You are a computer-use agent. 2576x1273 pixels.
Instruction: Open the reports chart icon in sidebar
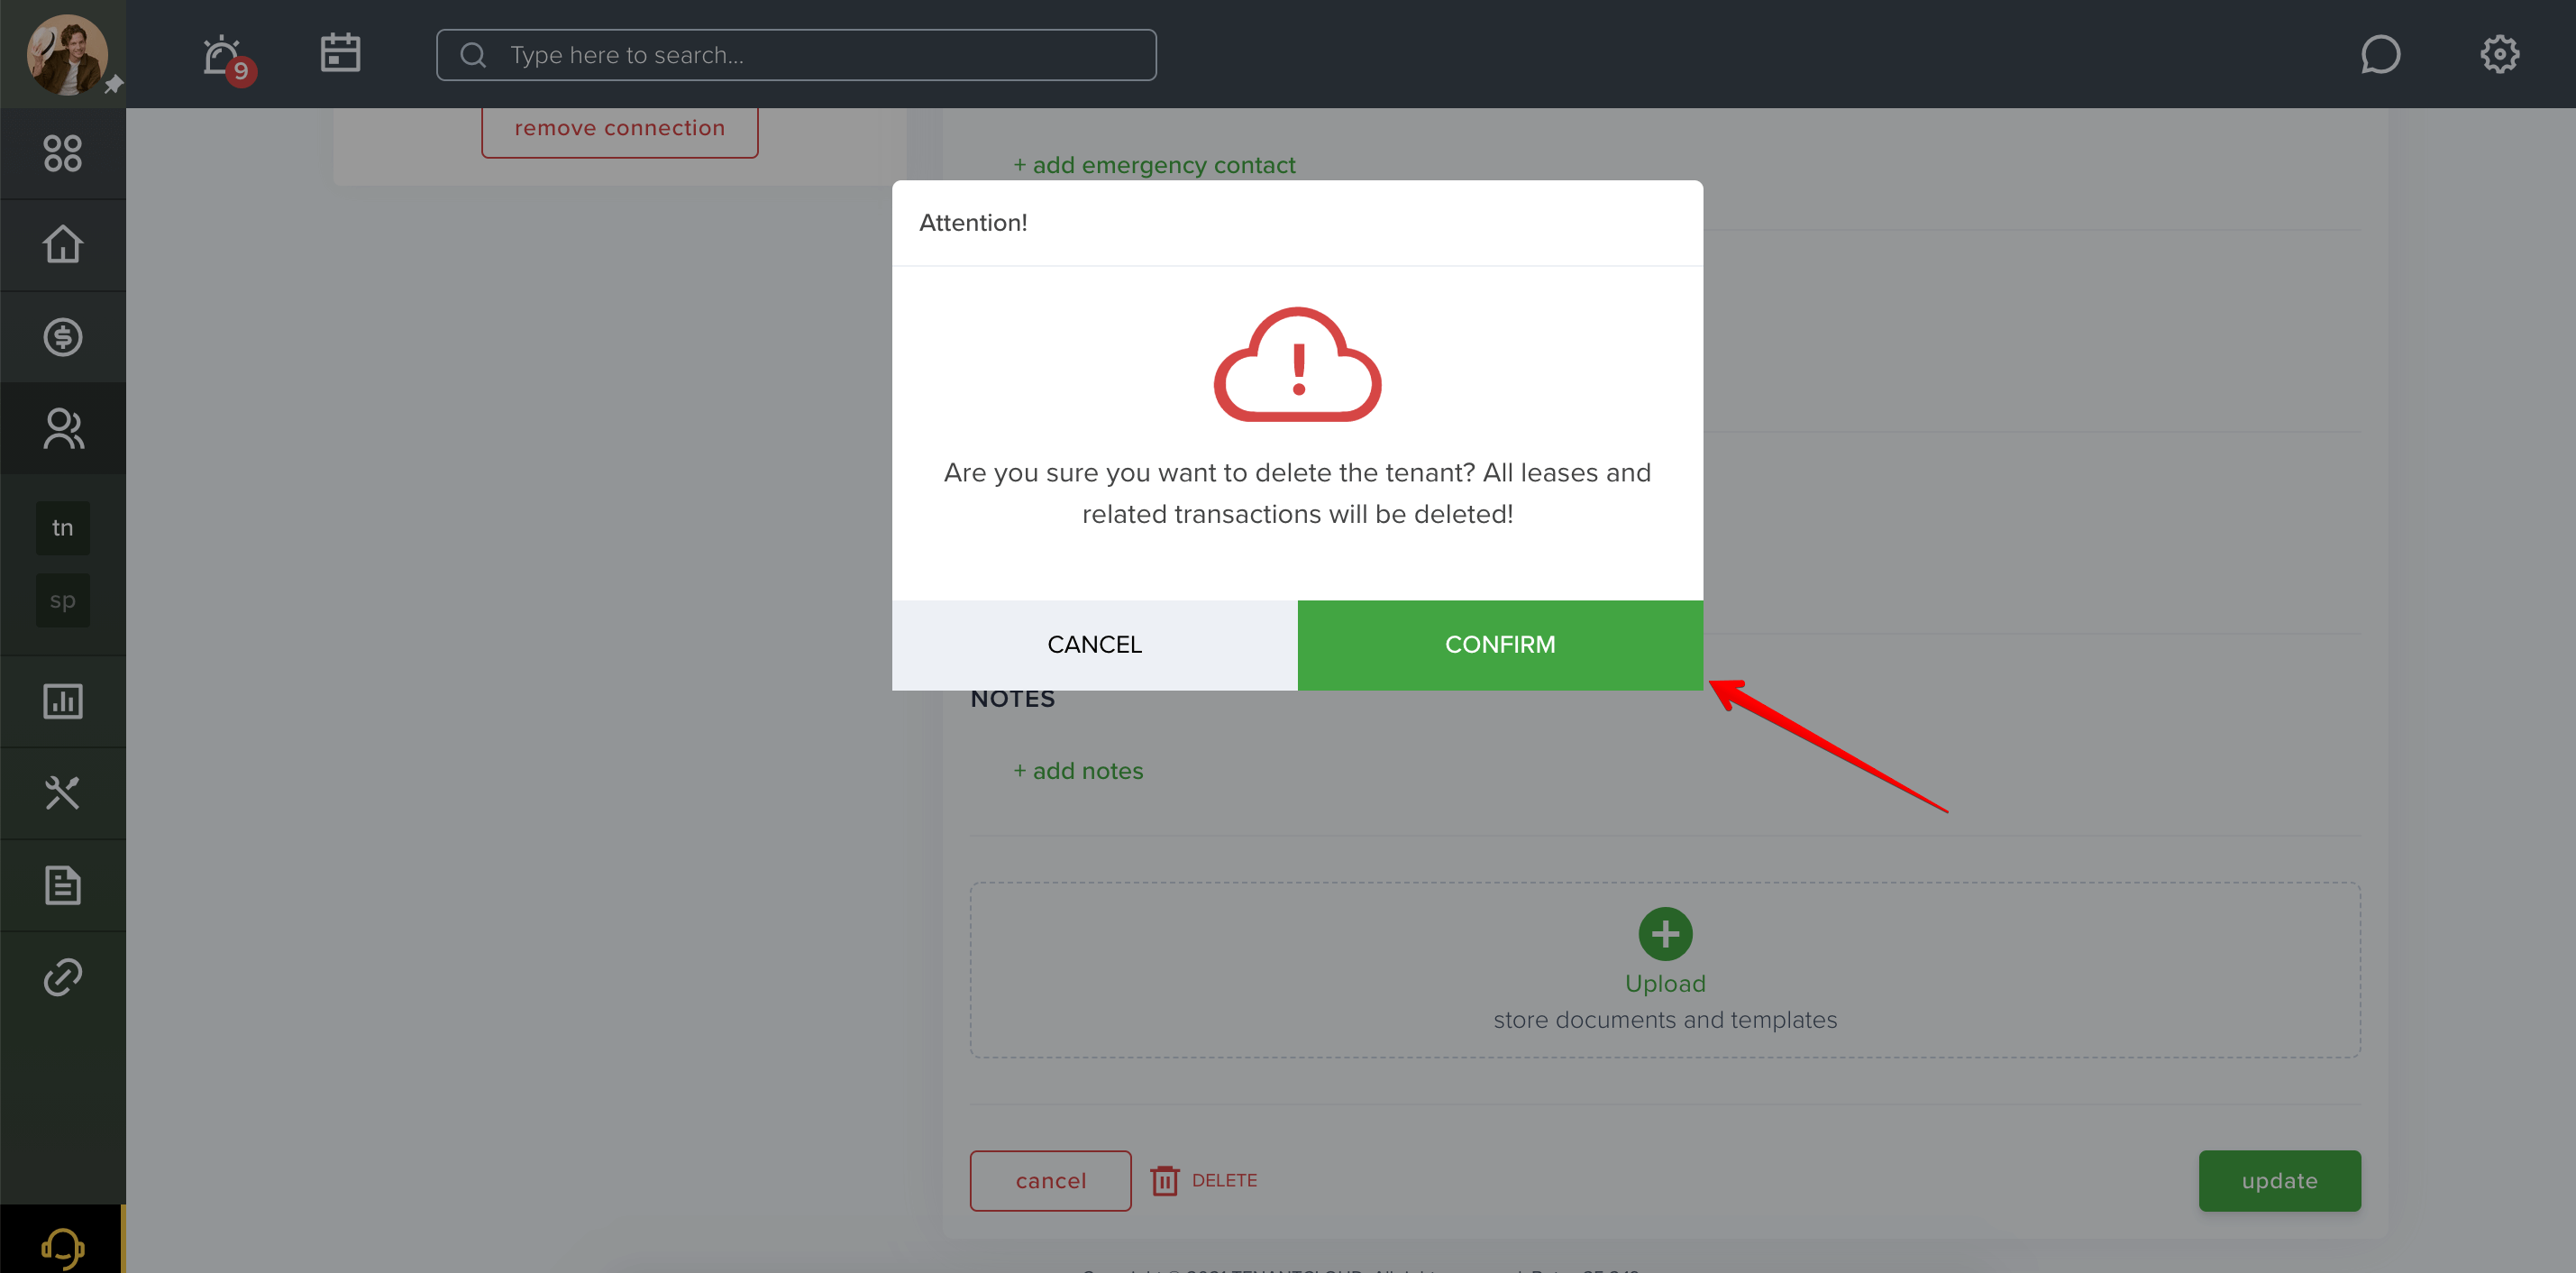tap(62, 701)
